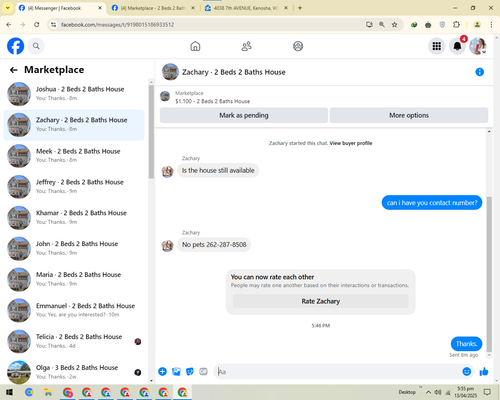Click the 'No pets 262-287-8508' message
Screen dimensions: 500x400
(x=214, y=245)
